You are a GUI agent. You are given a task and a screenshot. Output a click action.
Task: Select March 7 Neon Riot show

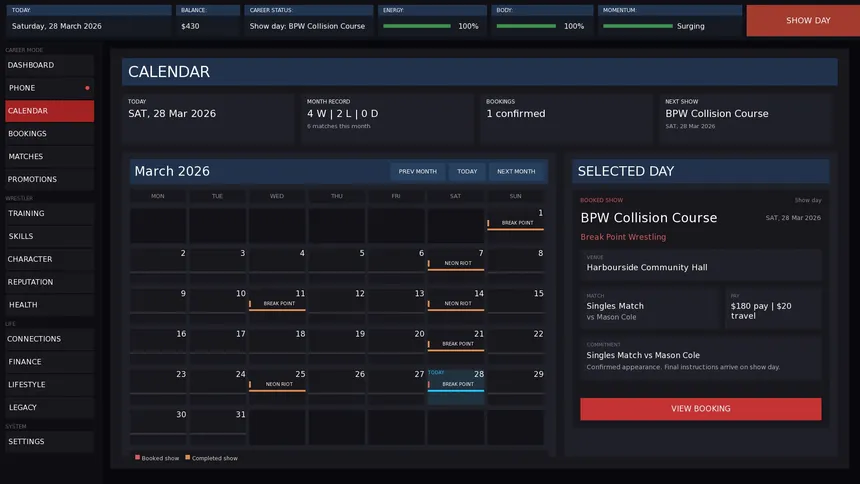coord(456,264)
